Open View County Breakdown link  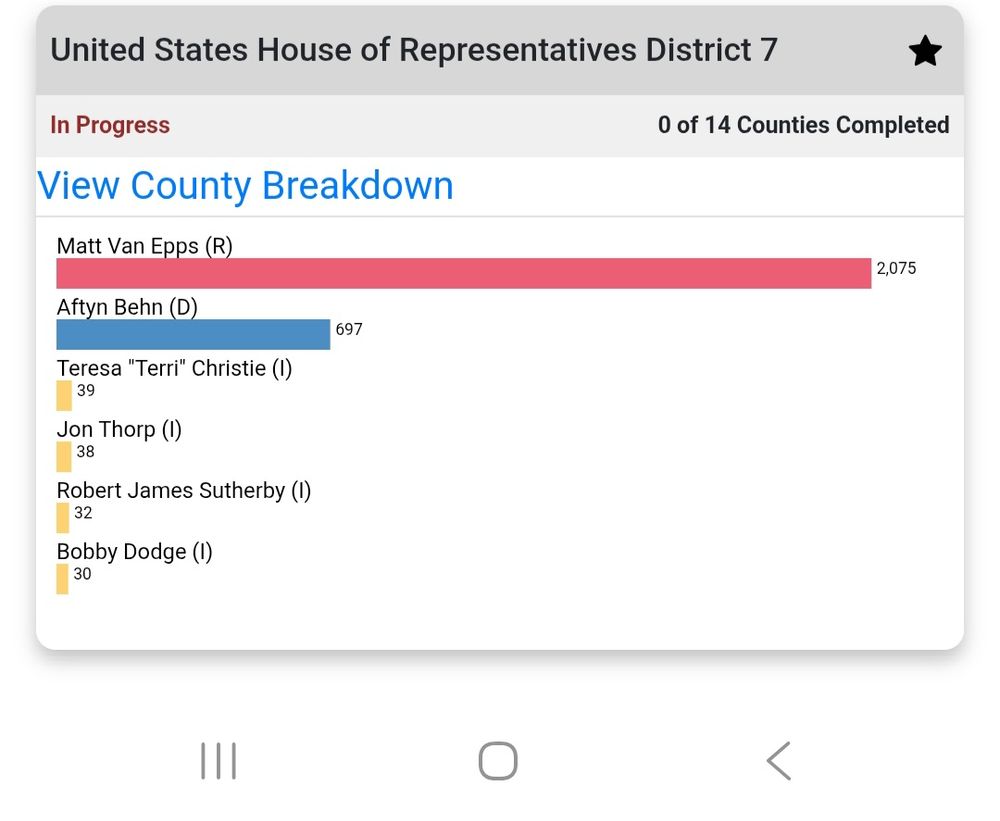coord(246,186)
